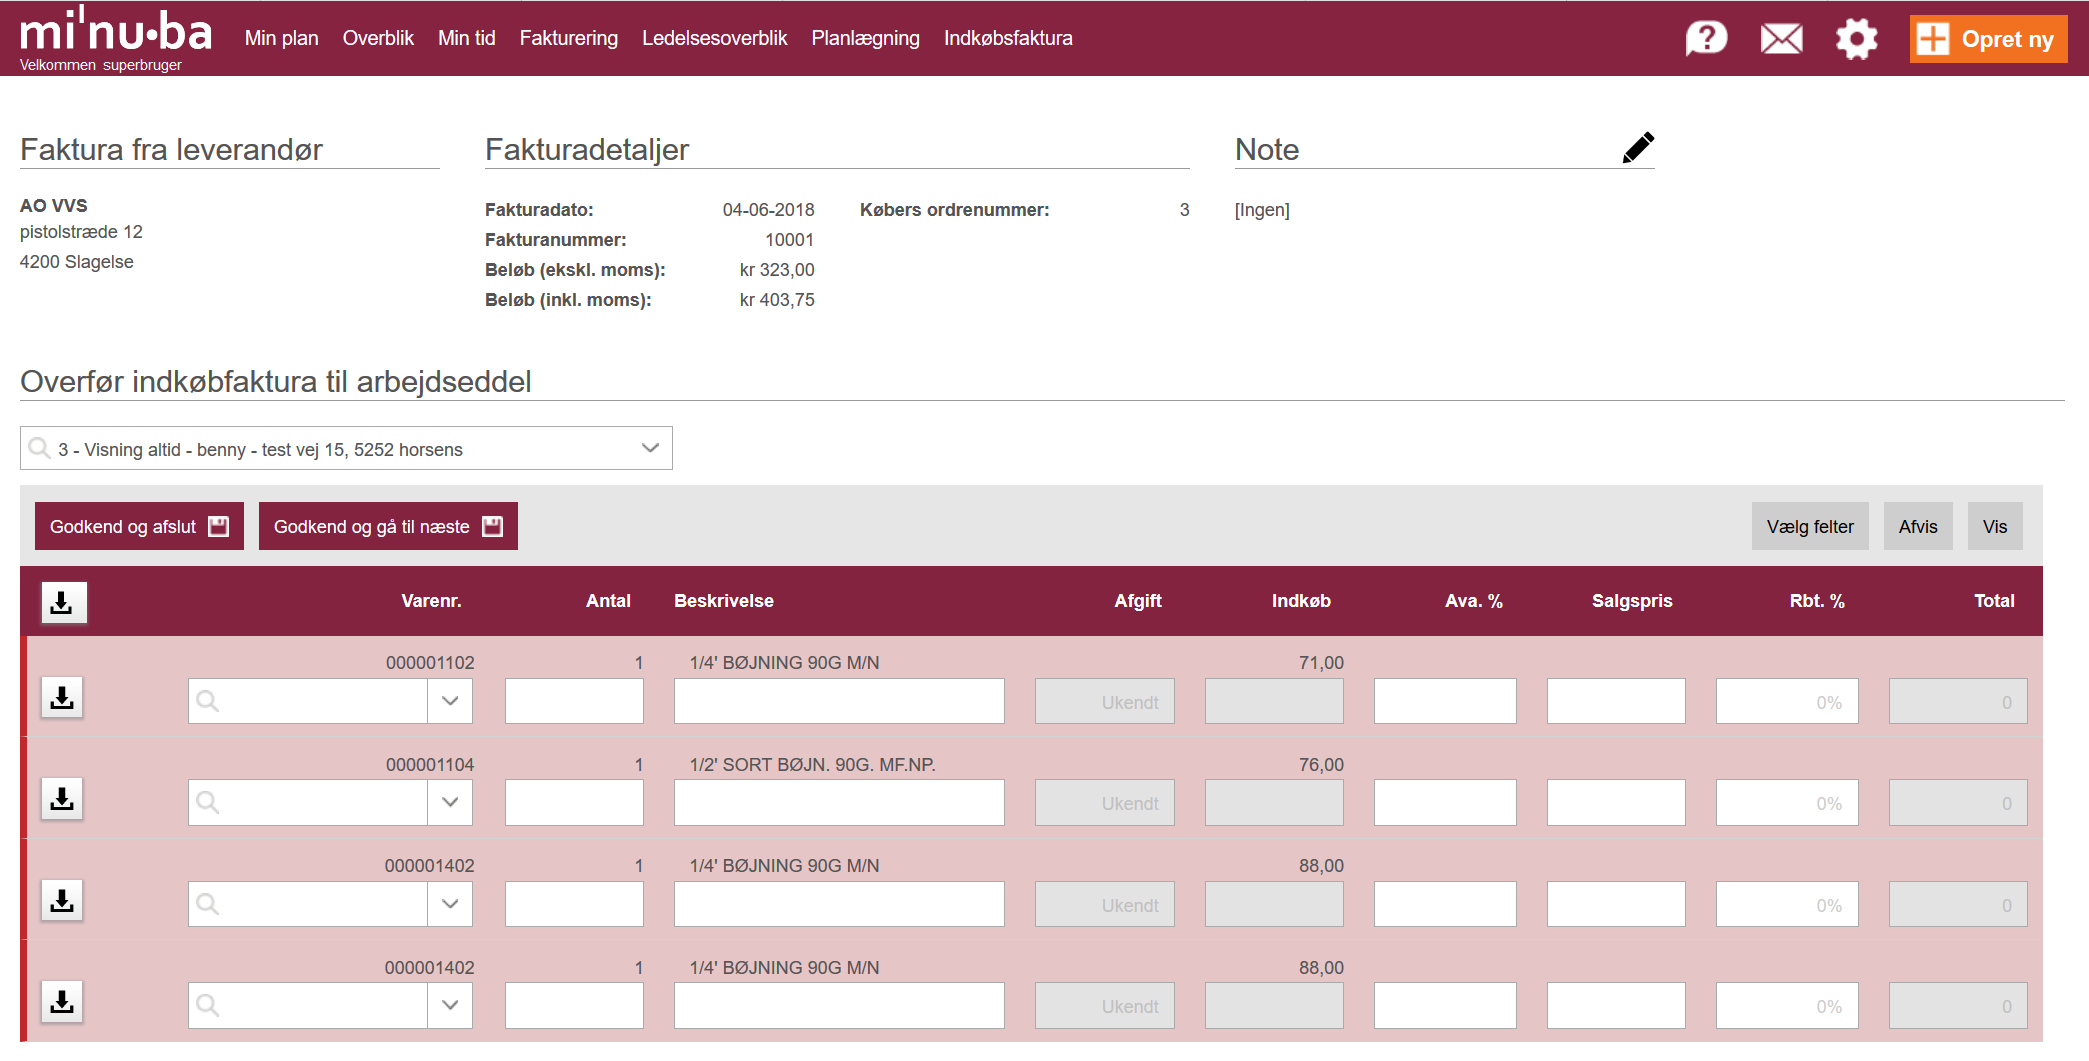Open the mail envelope icon
The image size is (2089, 1061).
click(x=1781, y=39)
